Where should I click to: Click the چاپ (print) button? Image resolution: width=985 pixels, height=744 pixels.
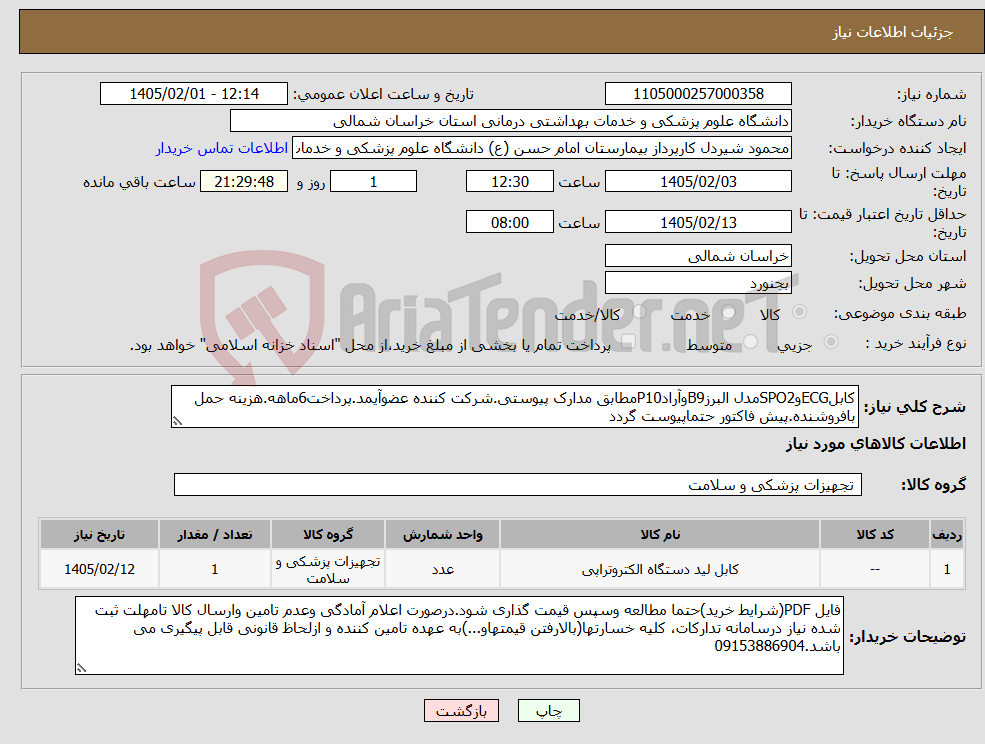[x=548, y=711]
